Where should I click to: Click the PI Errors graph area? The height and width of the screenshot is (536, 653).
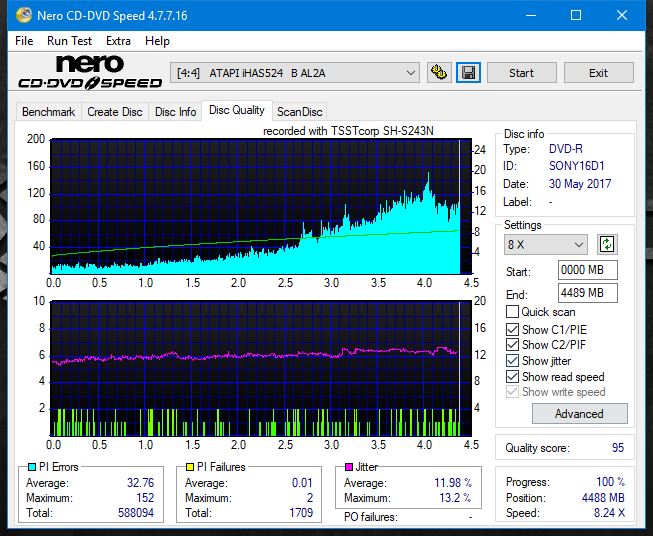pos(261,207)
